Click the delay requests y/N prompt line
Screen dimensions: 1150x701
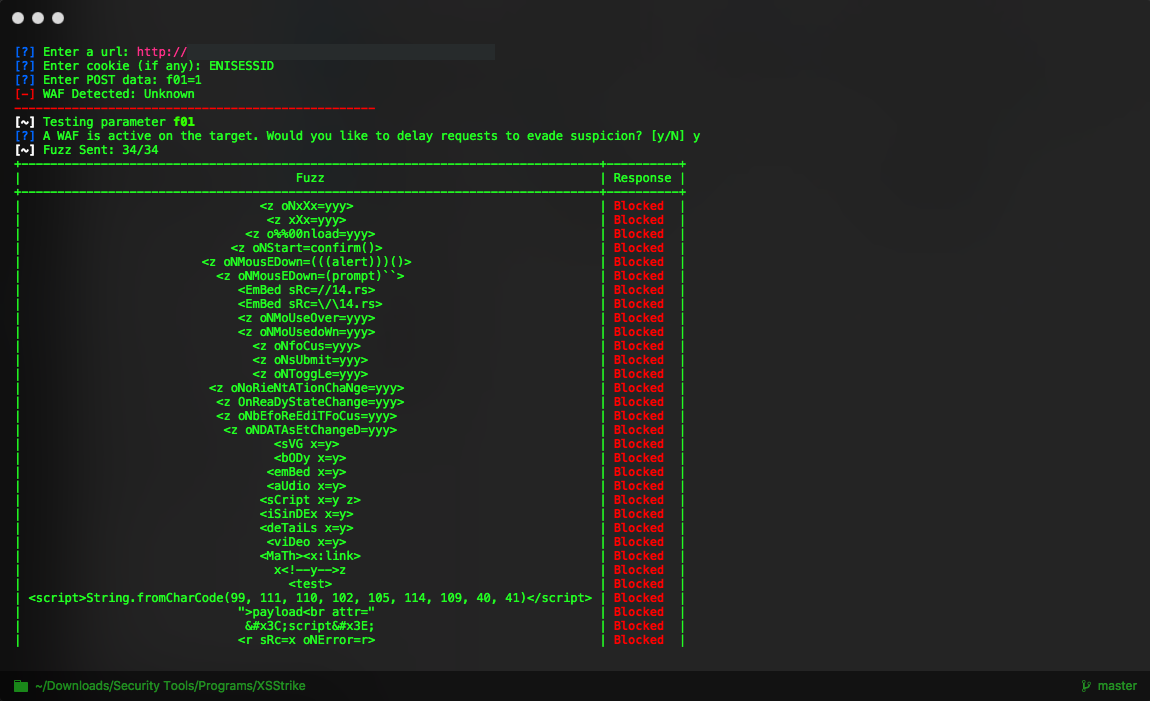tap(357, 136)
